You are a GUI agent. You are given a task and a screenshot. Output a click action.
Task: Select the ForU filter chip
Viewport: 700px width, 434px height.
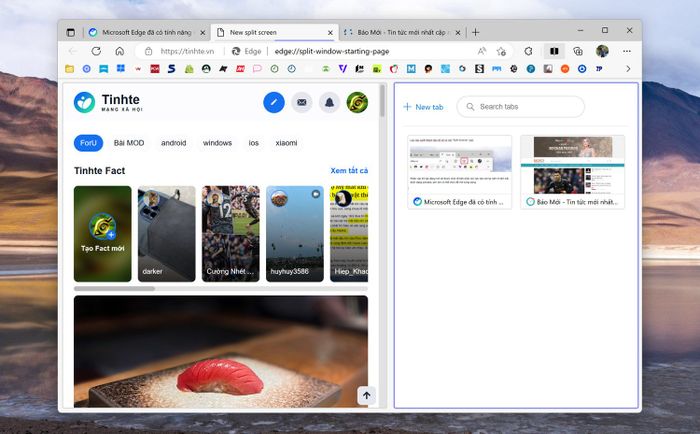pos(88,143)
